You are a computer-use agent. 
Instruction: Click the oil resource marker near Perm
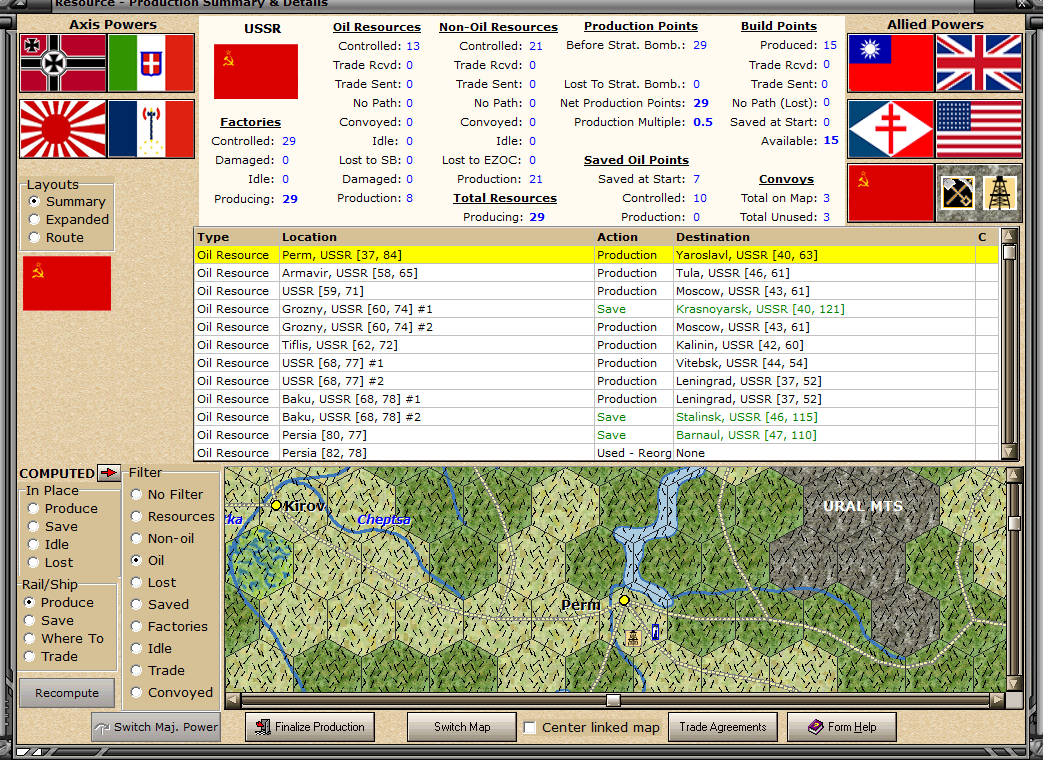point(633,638)
